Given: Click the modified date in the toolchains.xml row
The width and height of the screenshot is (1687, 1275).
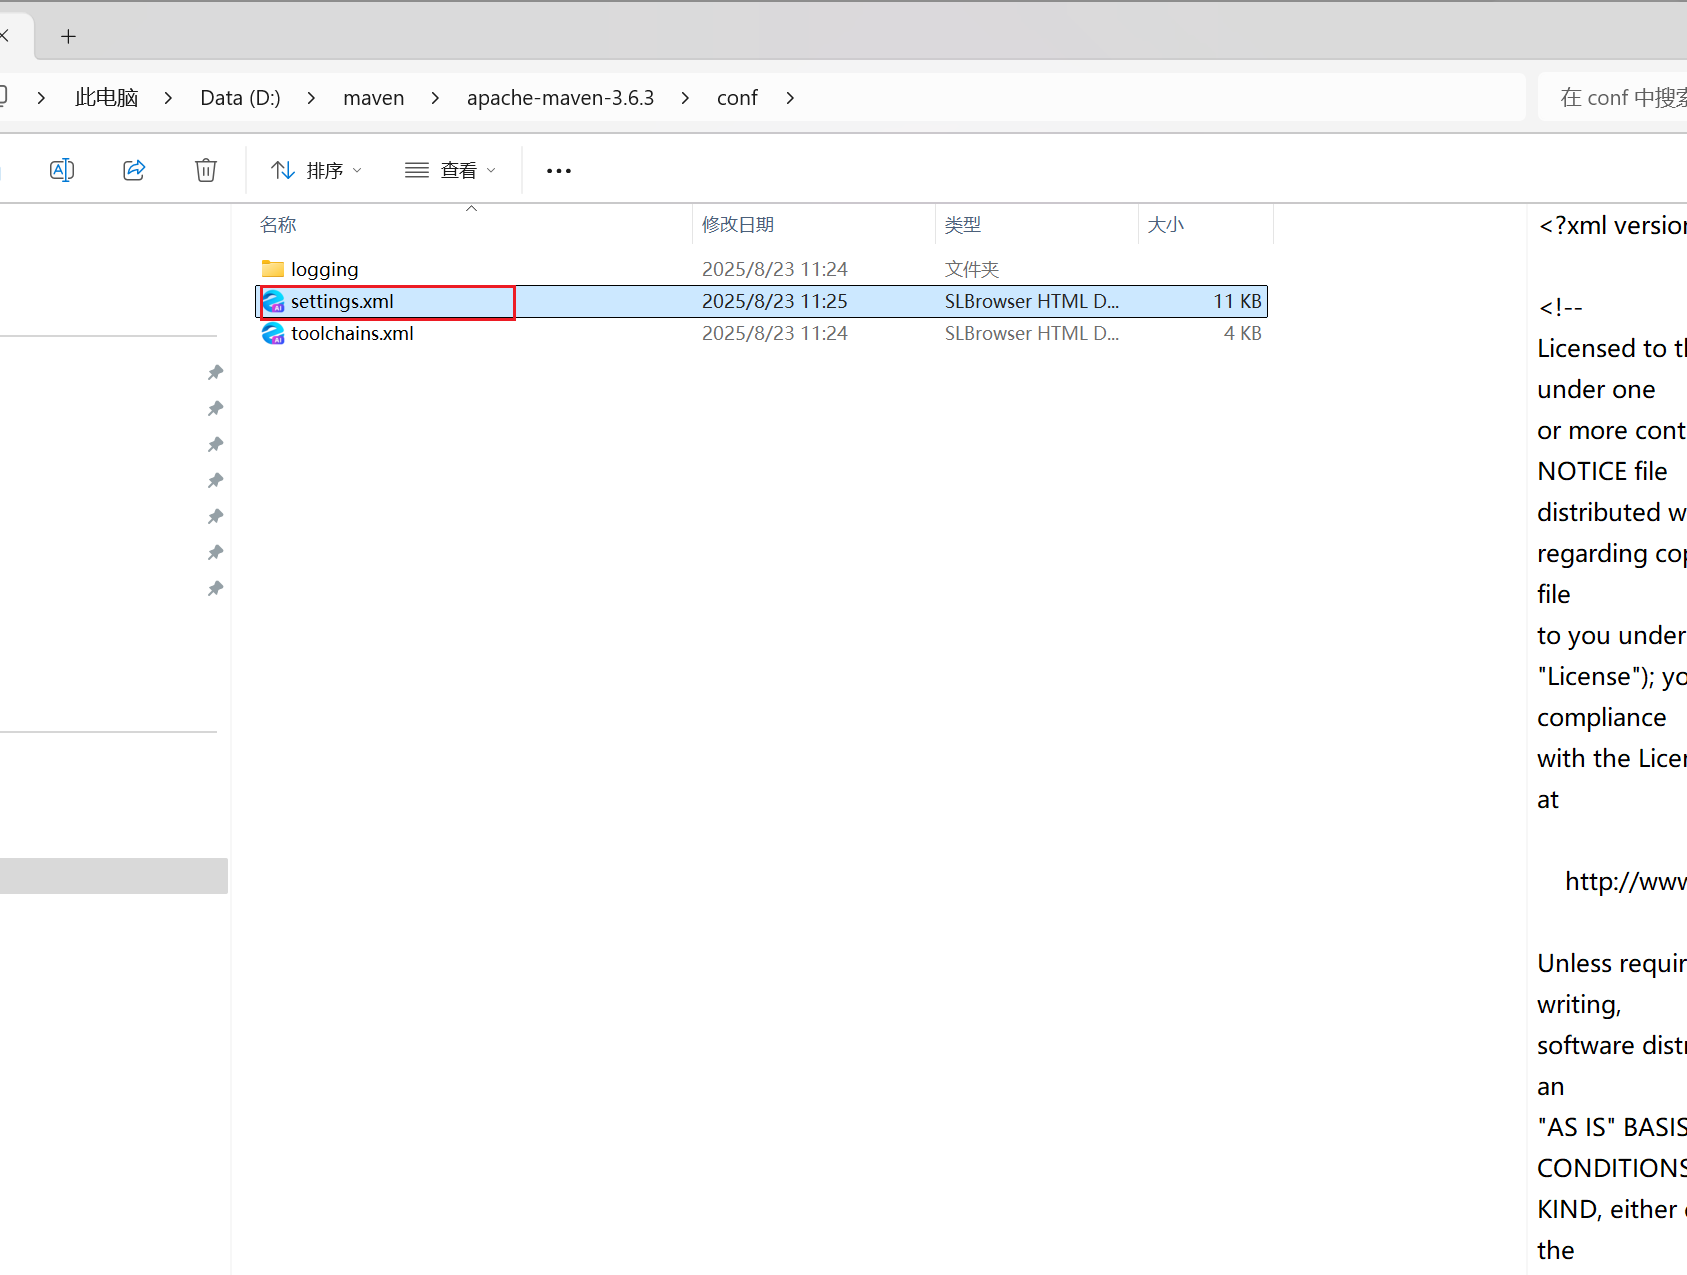Looking at the screenshot, I should 775,333.
